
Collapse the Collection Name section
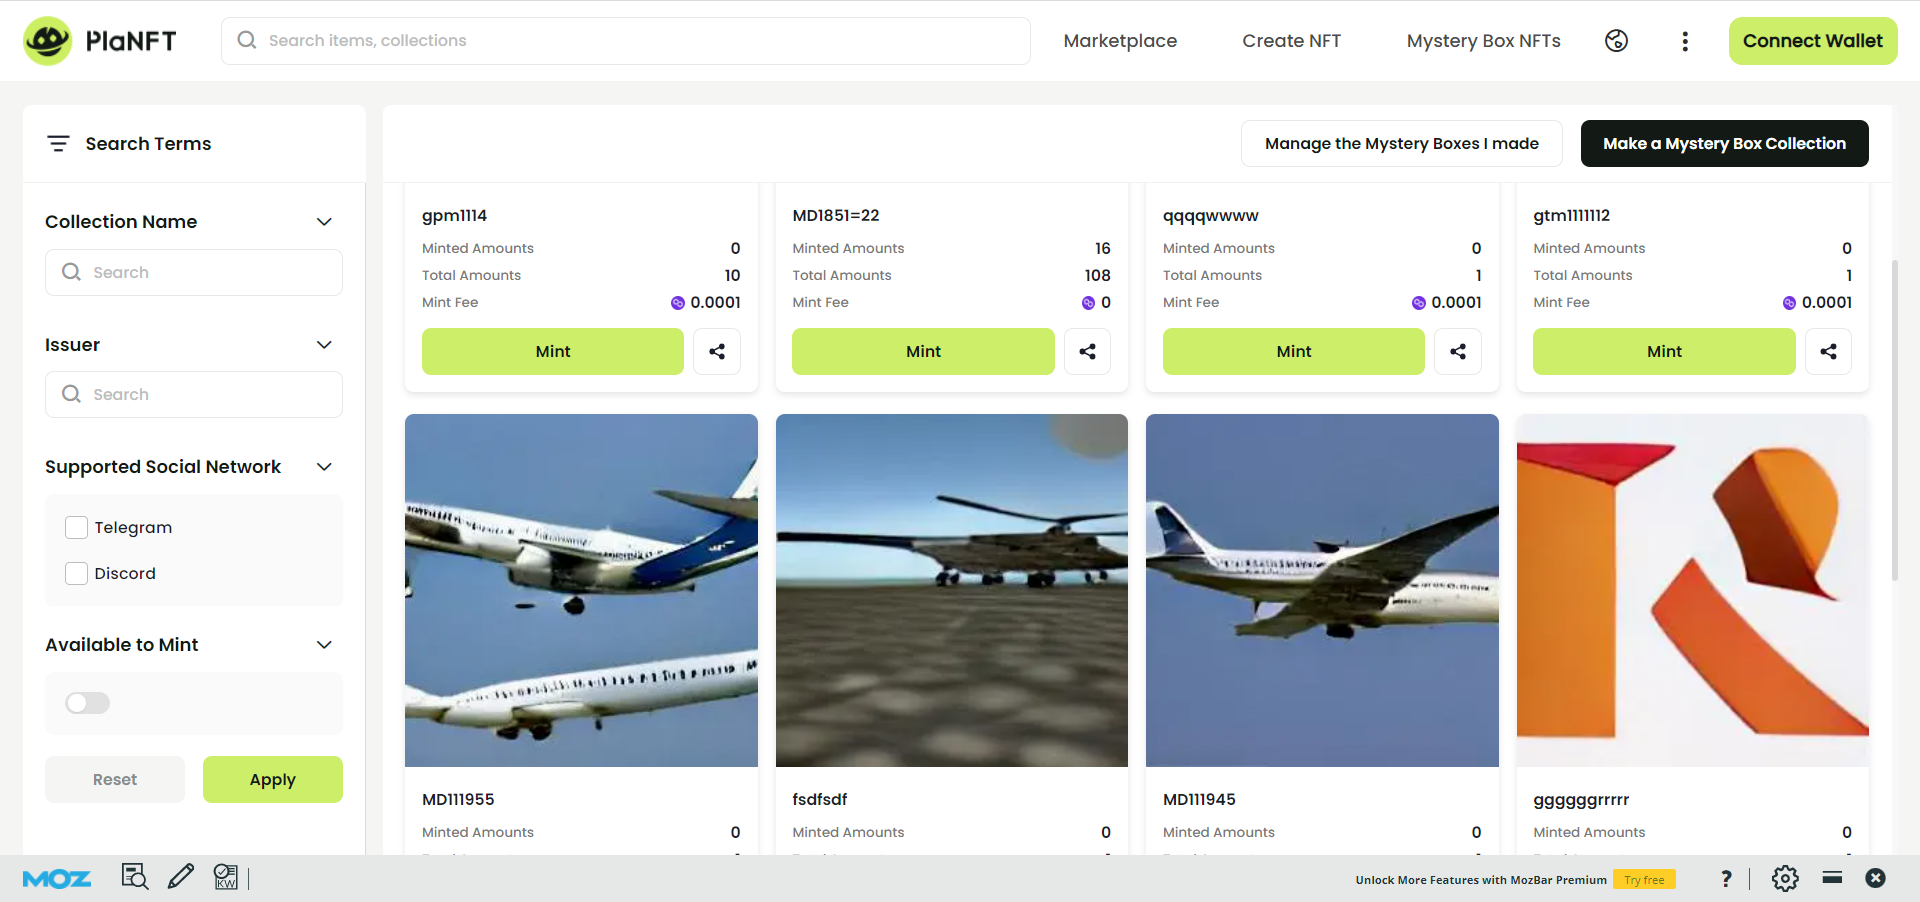click(324, 222)
